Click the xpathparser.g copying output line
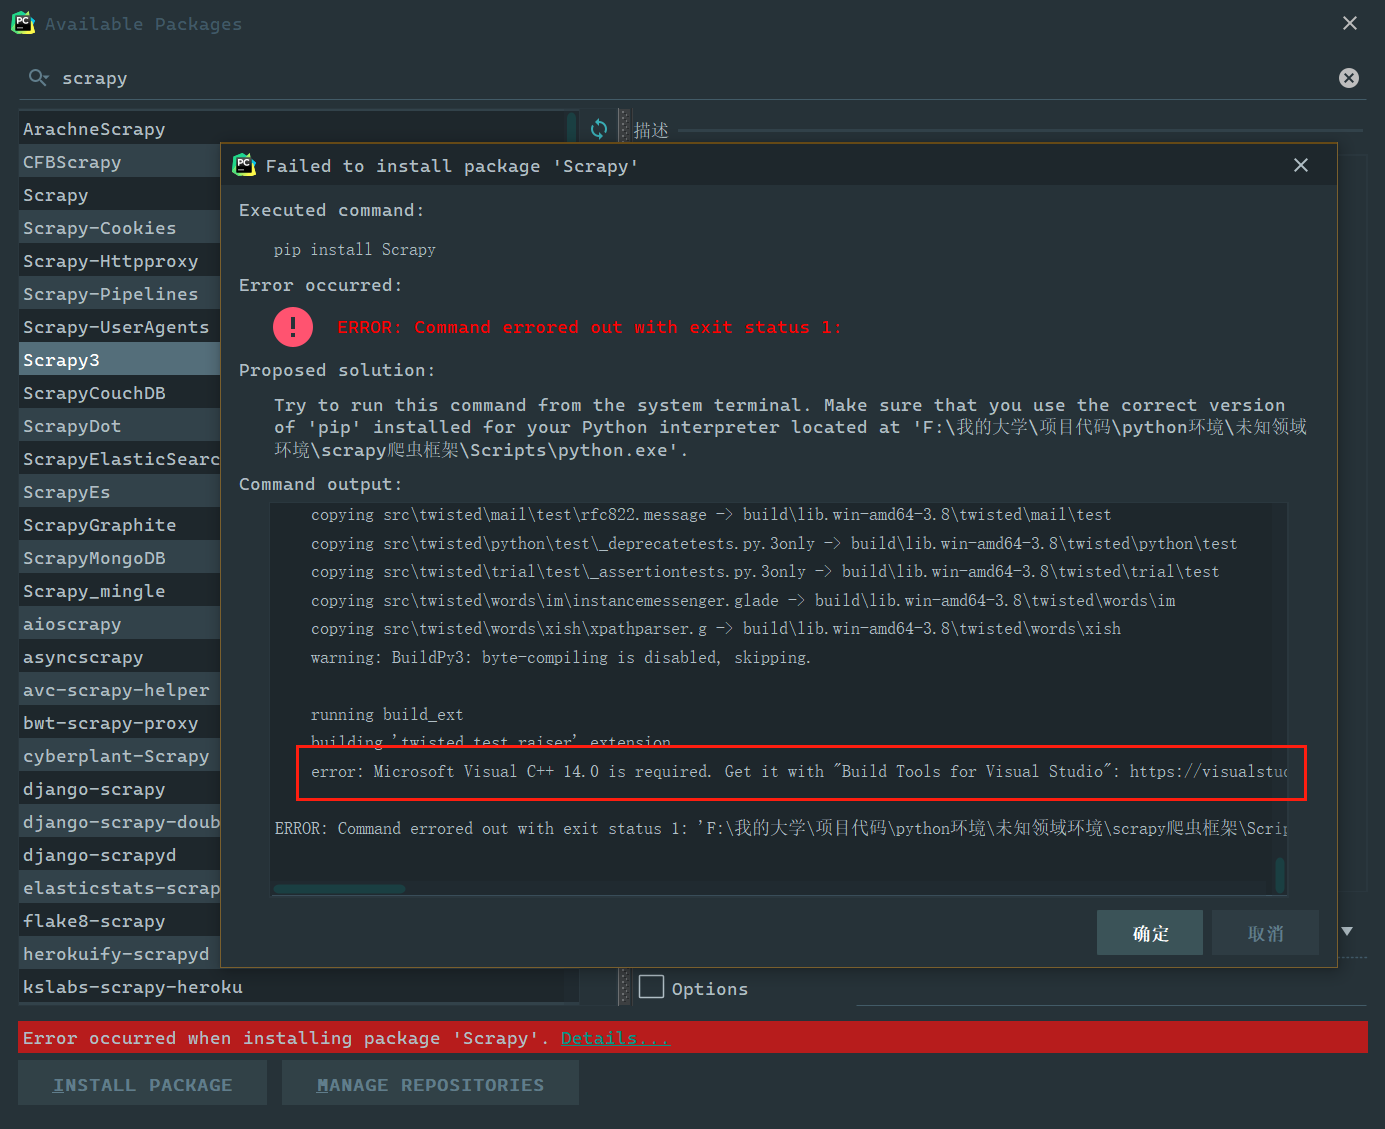The image size is (1385, 1129). (716, 628)
